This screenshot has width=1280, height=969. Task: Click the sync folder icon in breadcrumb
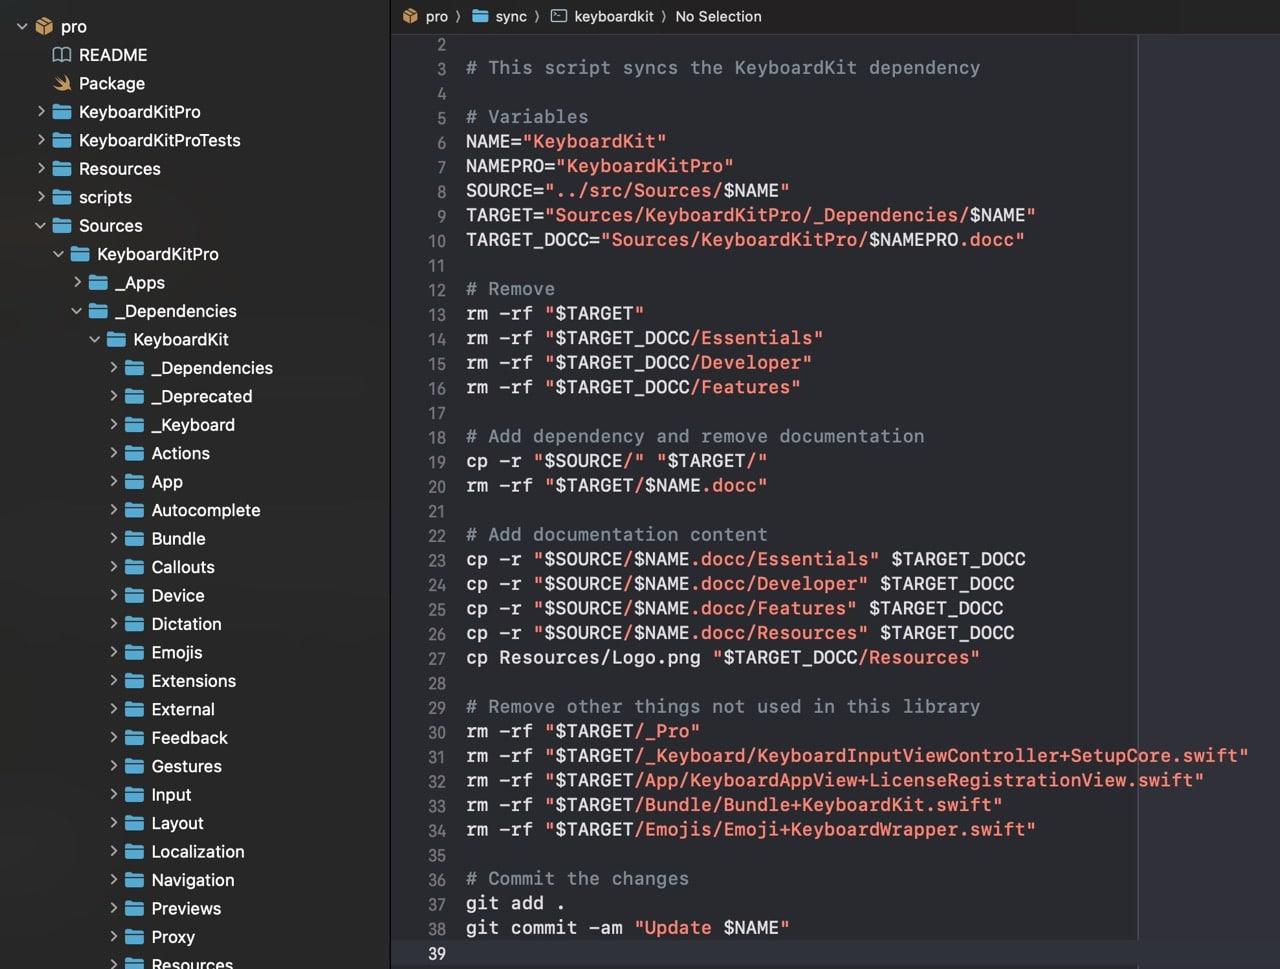coord(480,16)
